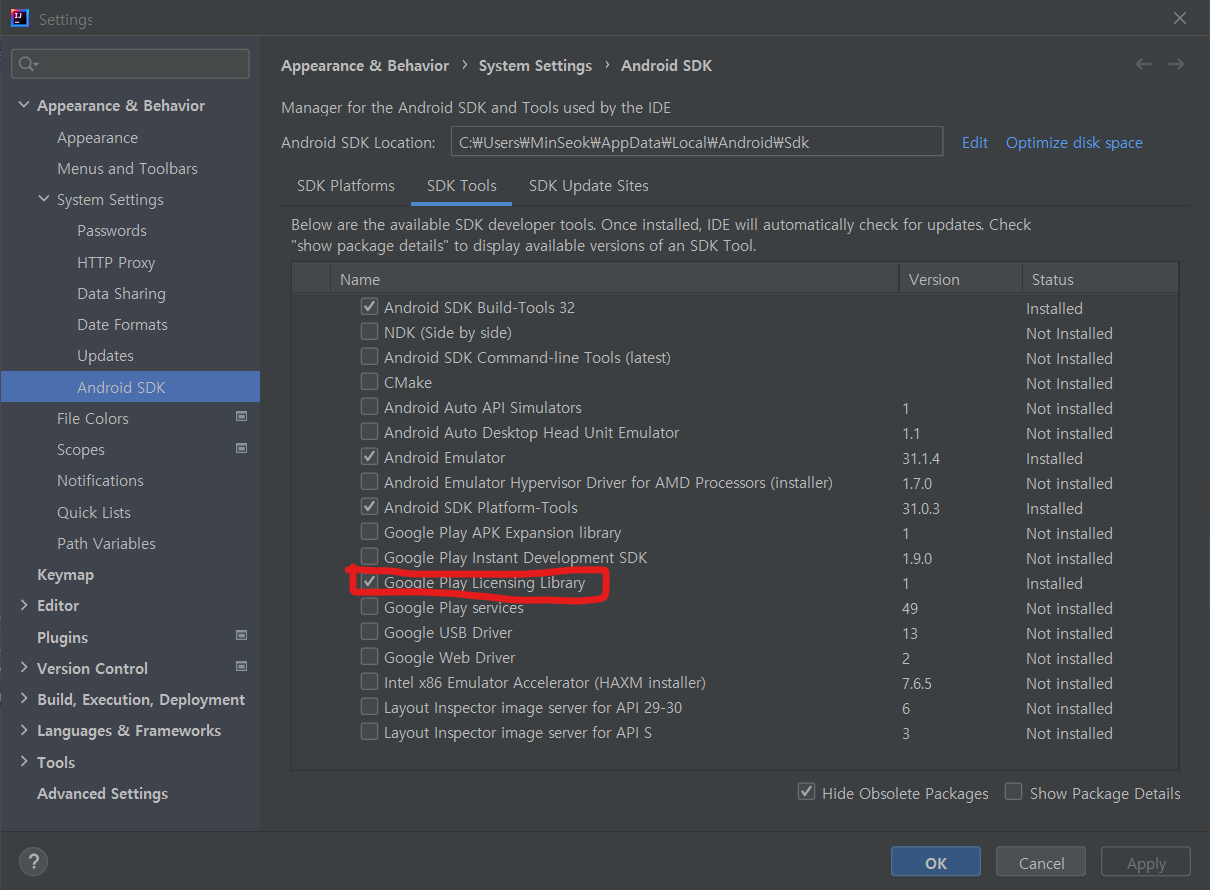1210x890 pixels.
Task: Uncheck Google Play Licensing Library
Action: pyautogui.click(x=369, y=582)
